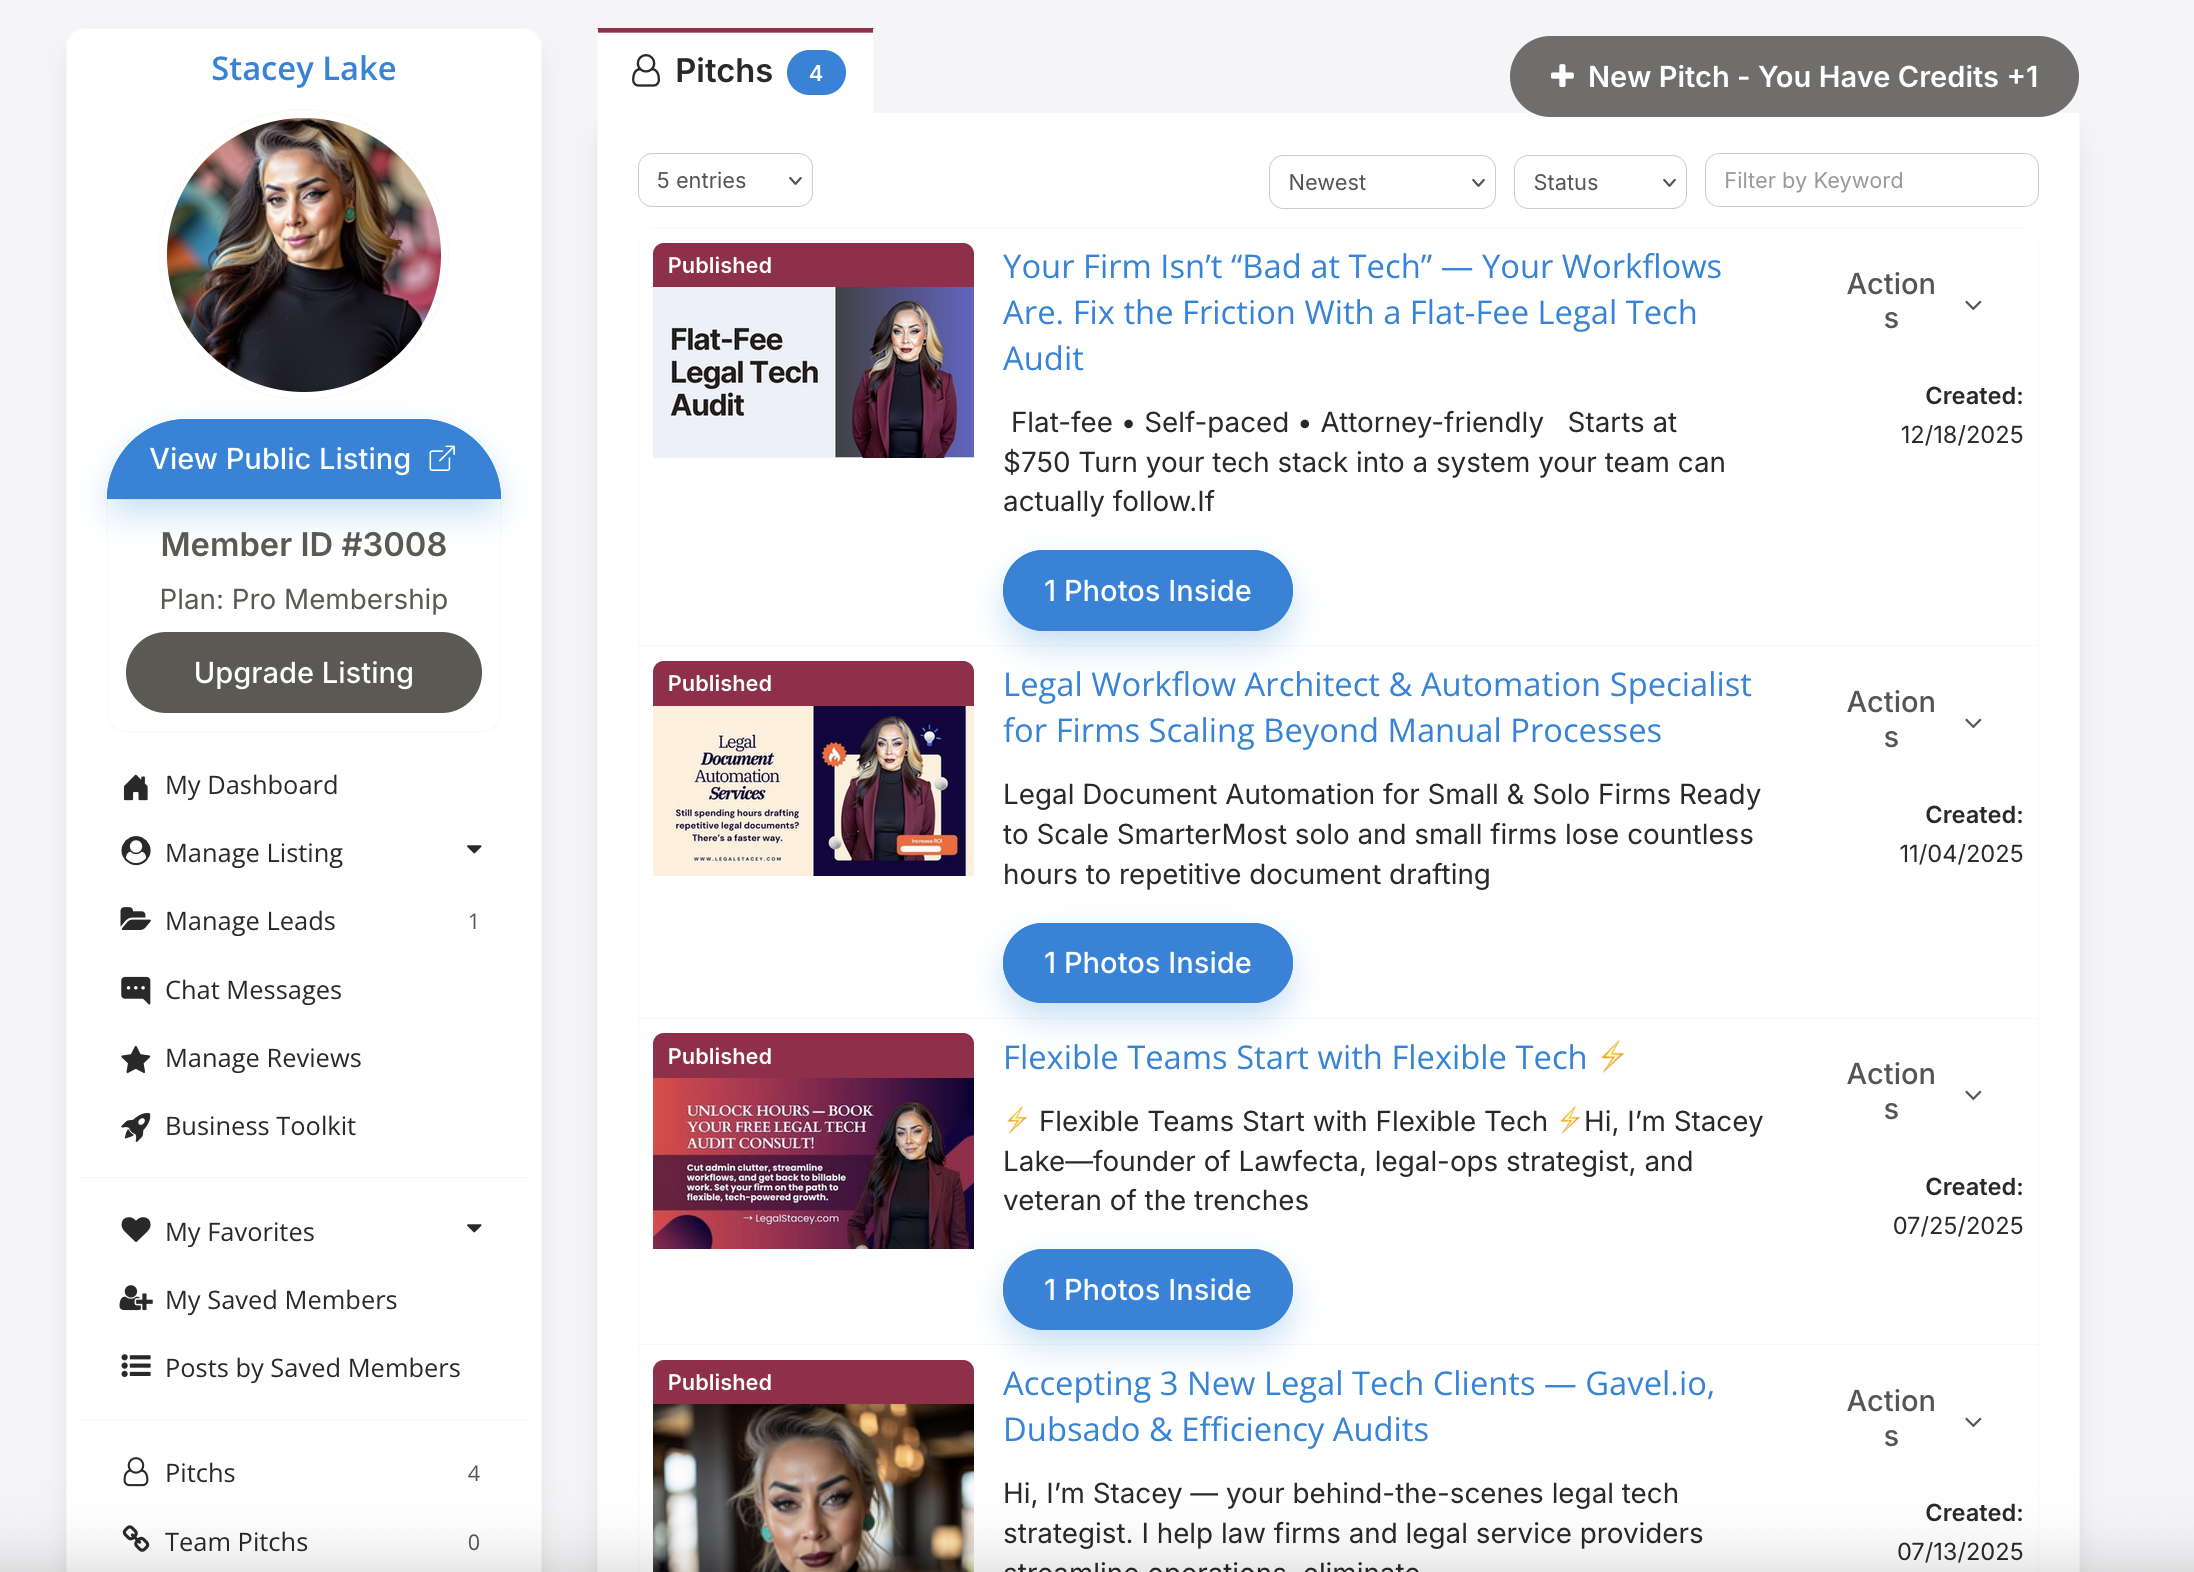Click the Posts by Saved Members list icon
Viewport: 2194px width, 1572px height.
[x=135, y=1367]
